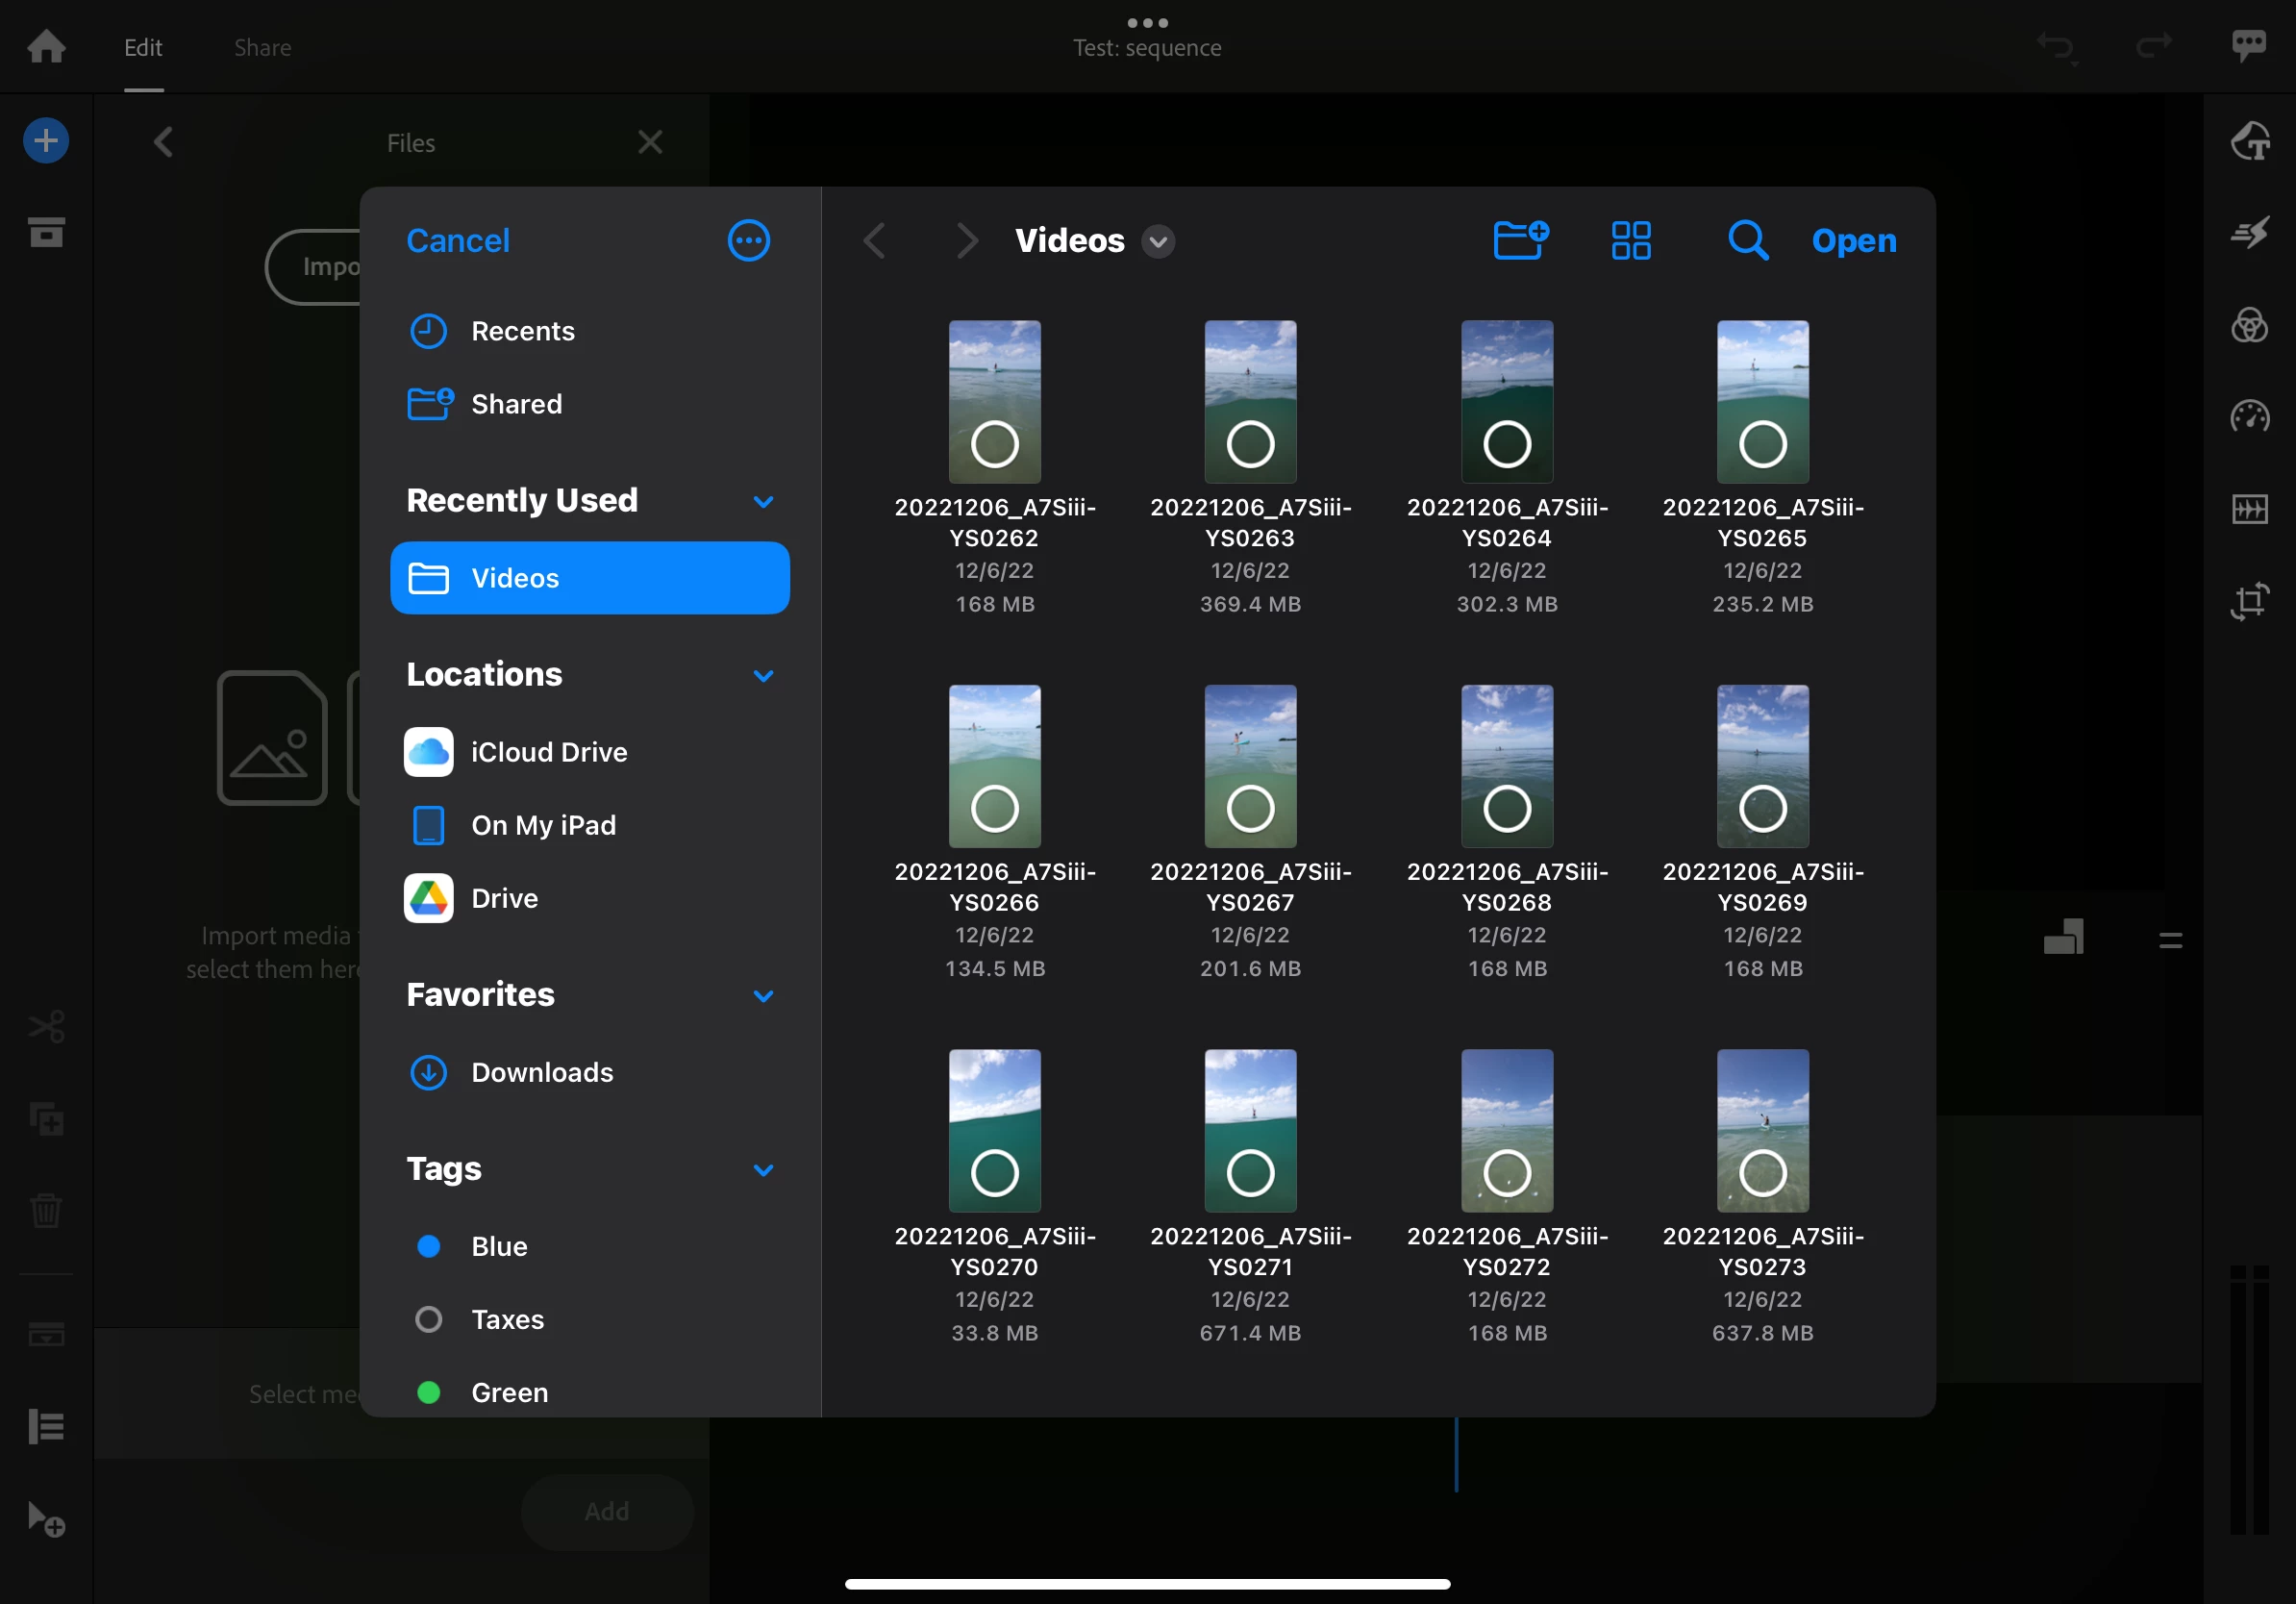Switch to the Share tab

click(262, 47)
